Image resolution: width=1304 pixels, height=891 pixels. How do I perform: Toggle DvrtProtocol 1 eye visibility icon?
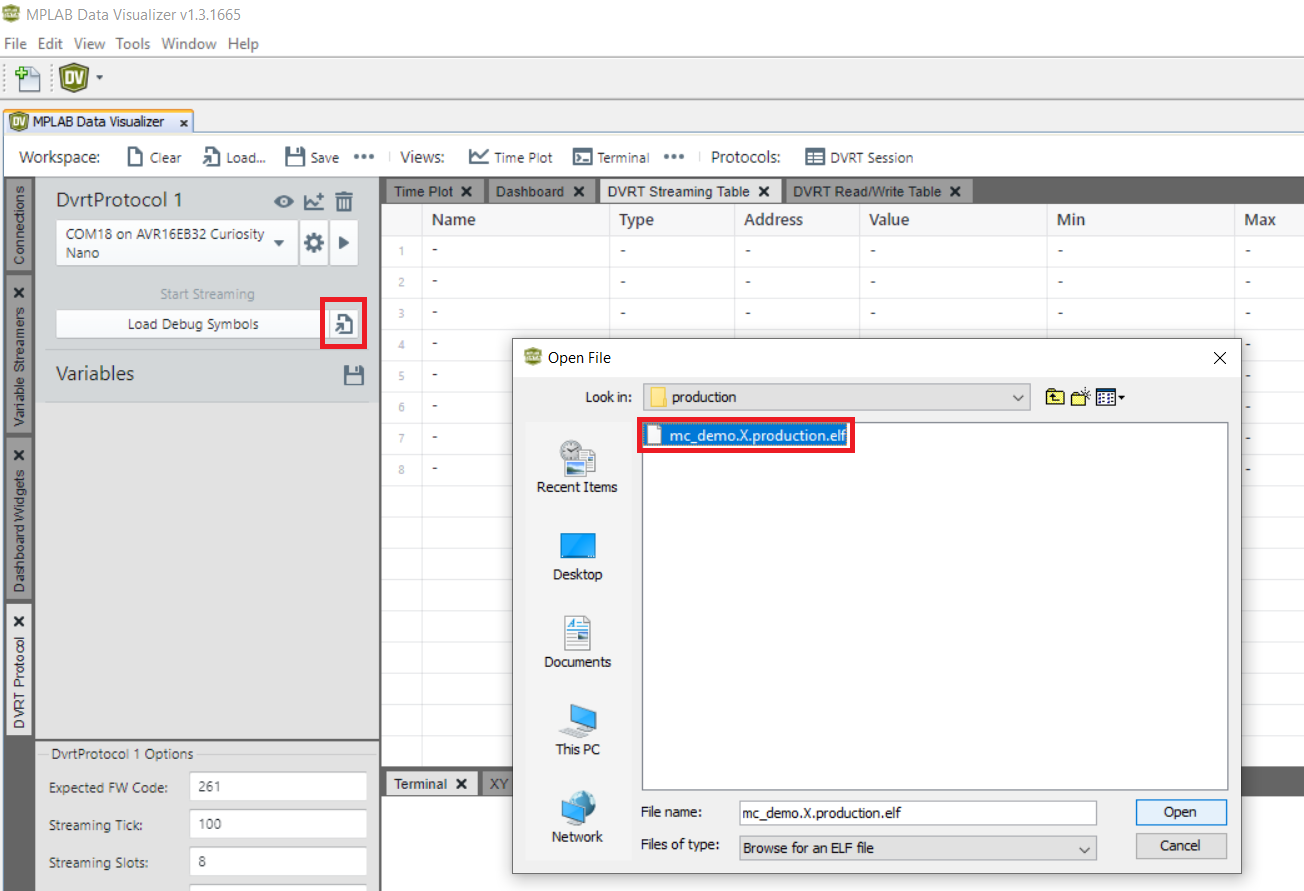[285, 202]
